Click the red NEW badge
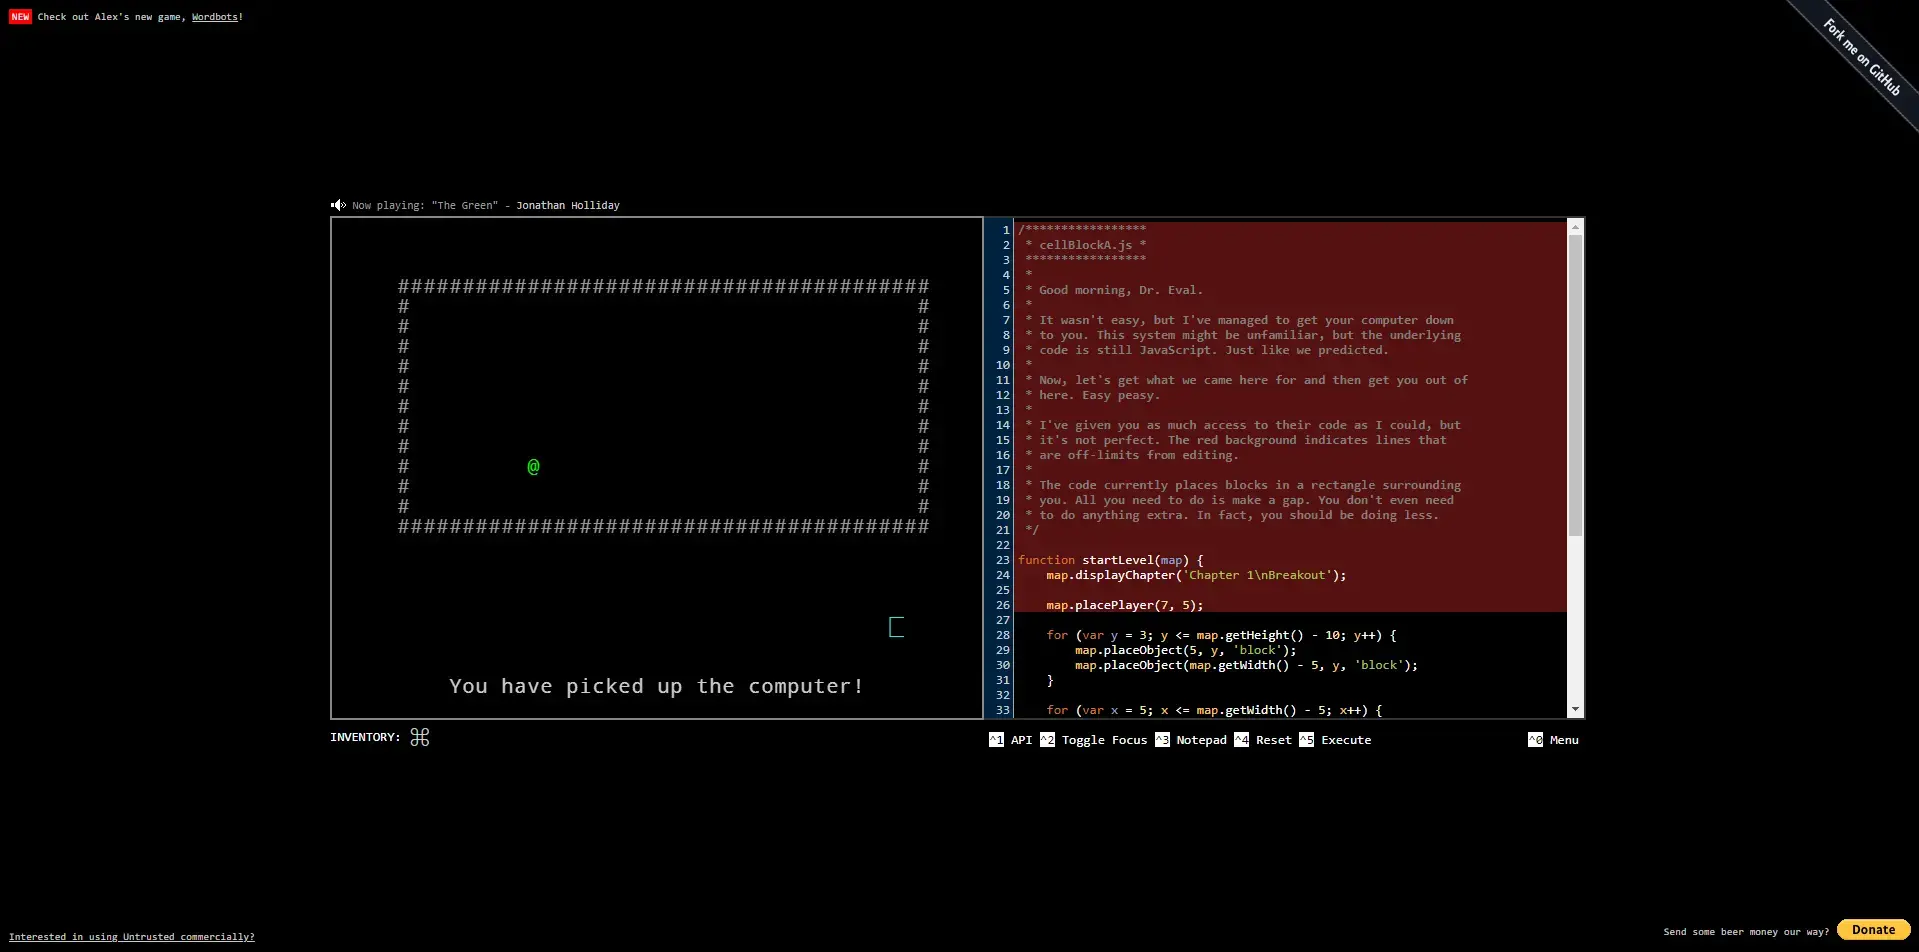Screen dimensions: 1919x952 [x=20, y=17]
